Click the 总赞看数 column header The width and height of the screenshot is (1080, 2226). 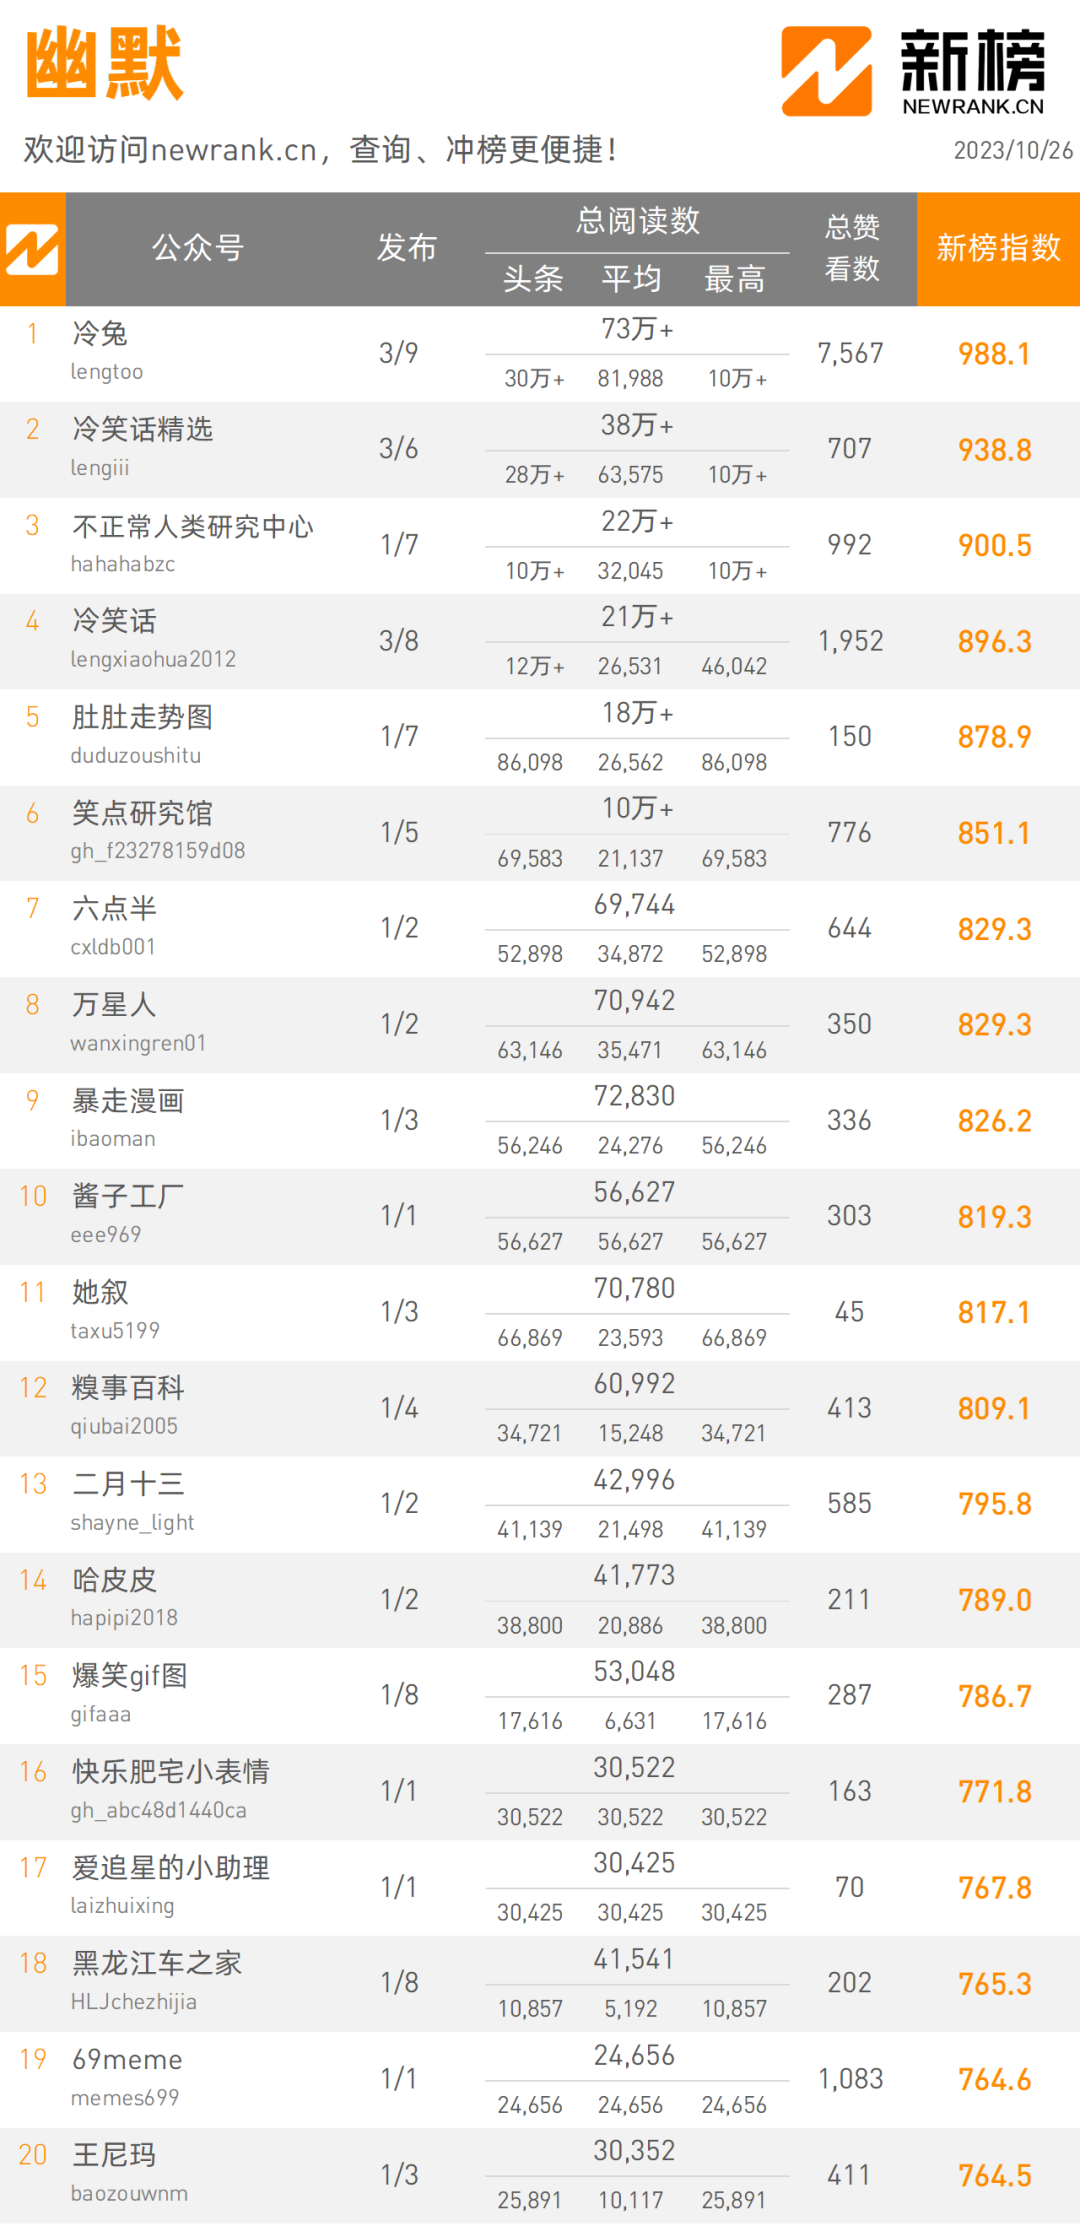(852, 248)
